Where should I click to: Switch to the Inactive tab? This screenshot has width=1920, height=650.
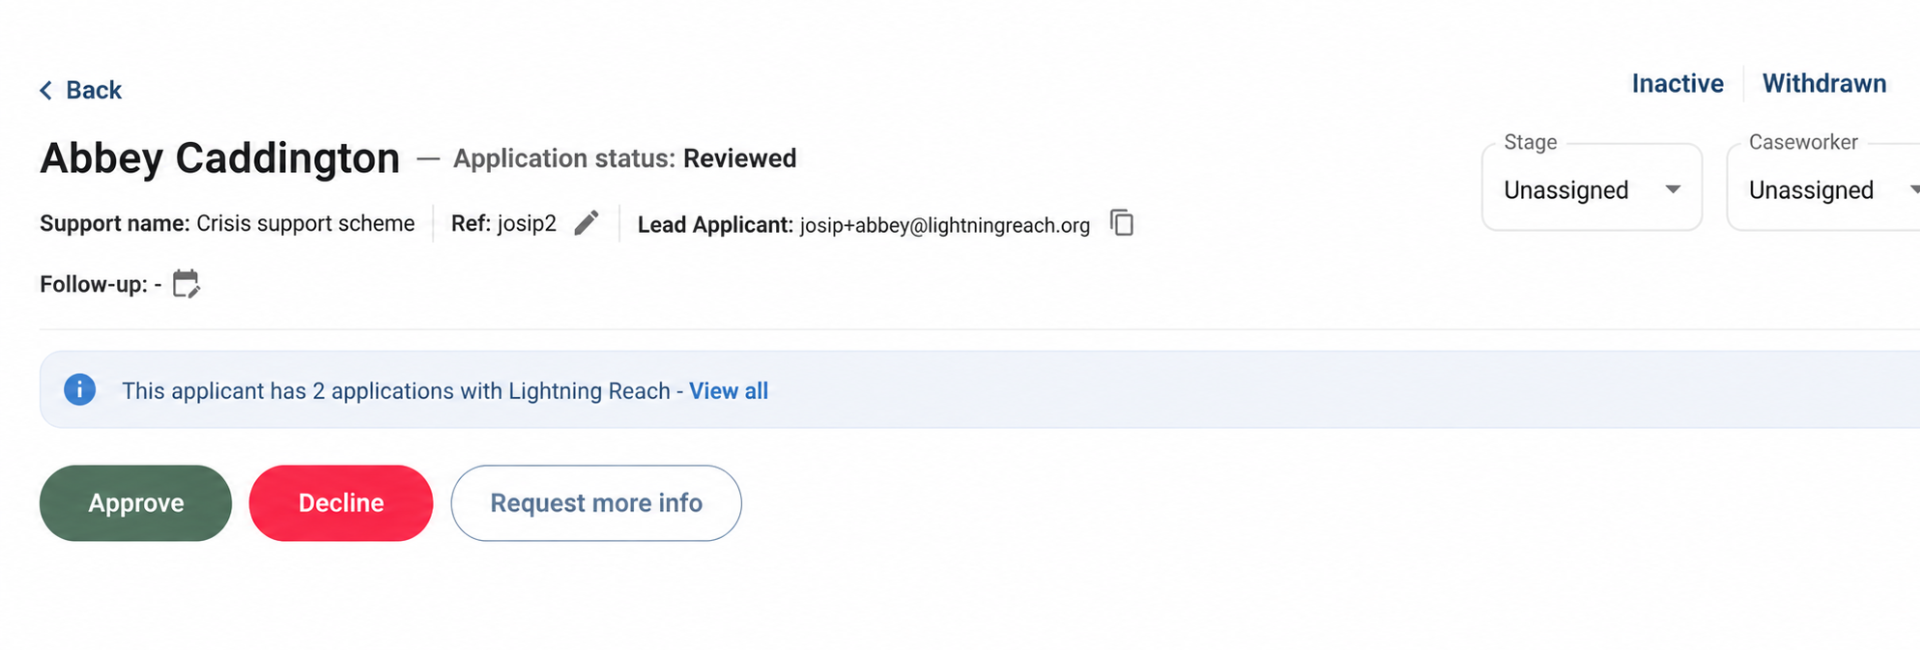[x=1678, y=83]
